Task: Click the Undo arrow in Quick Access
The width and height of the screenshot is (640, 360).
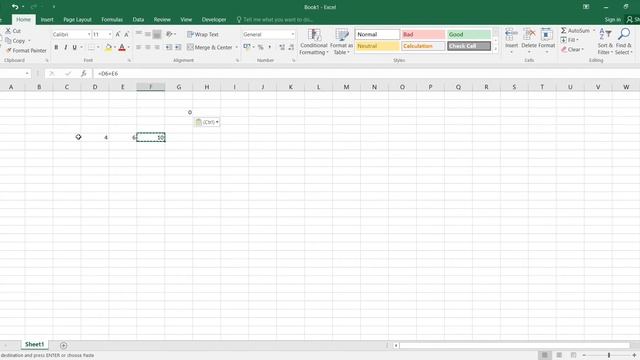Action: pyautogui.click(x=15, y=7)
